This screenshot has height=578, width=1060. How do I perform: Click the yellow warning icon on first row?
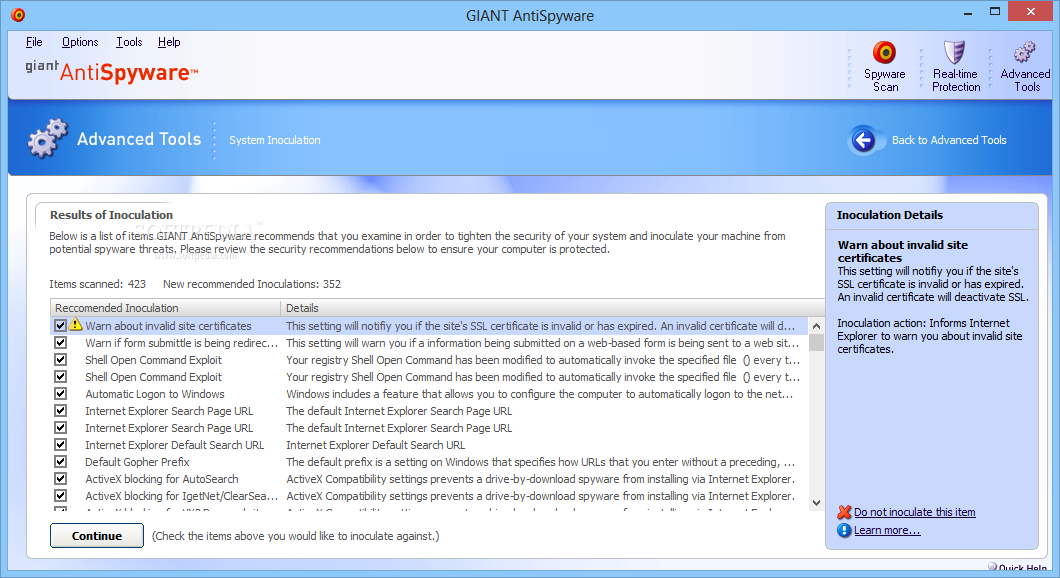point(75,324)
